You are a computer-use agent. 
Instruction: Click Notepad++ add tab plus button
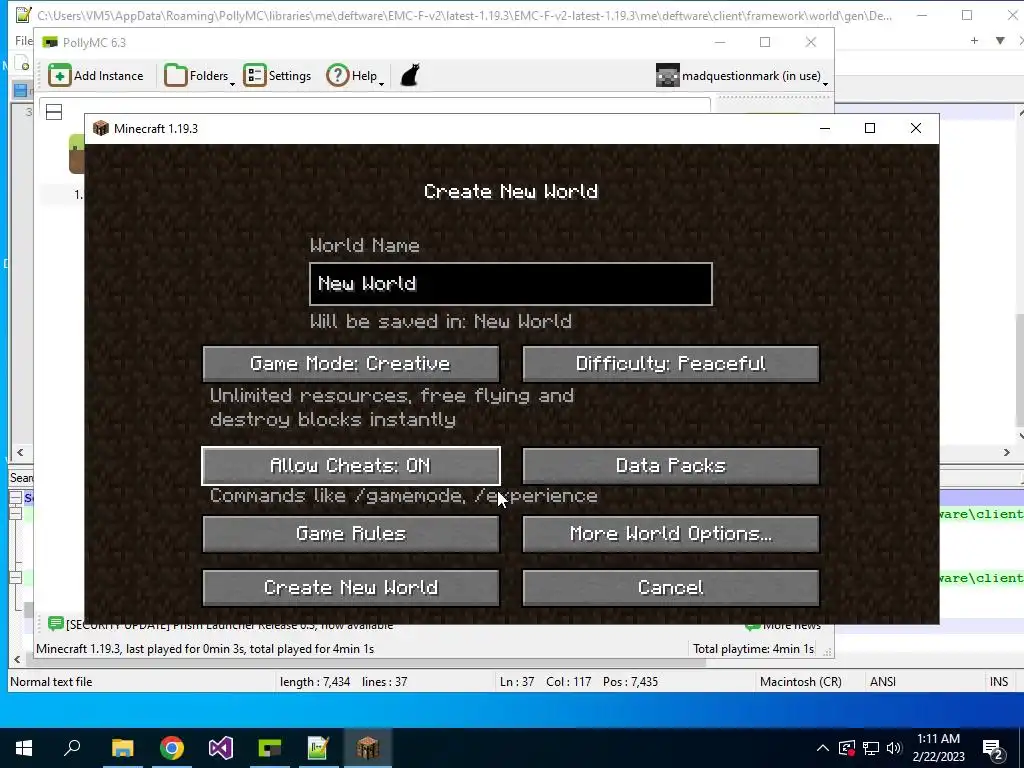[974, 40]
